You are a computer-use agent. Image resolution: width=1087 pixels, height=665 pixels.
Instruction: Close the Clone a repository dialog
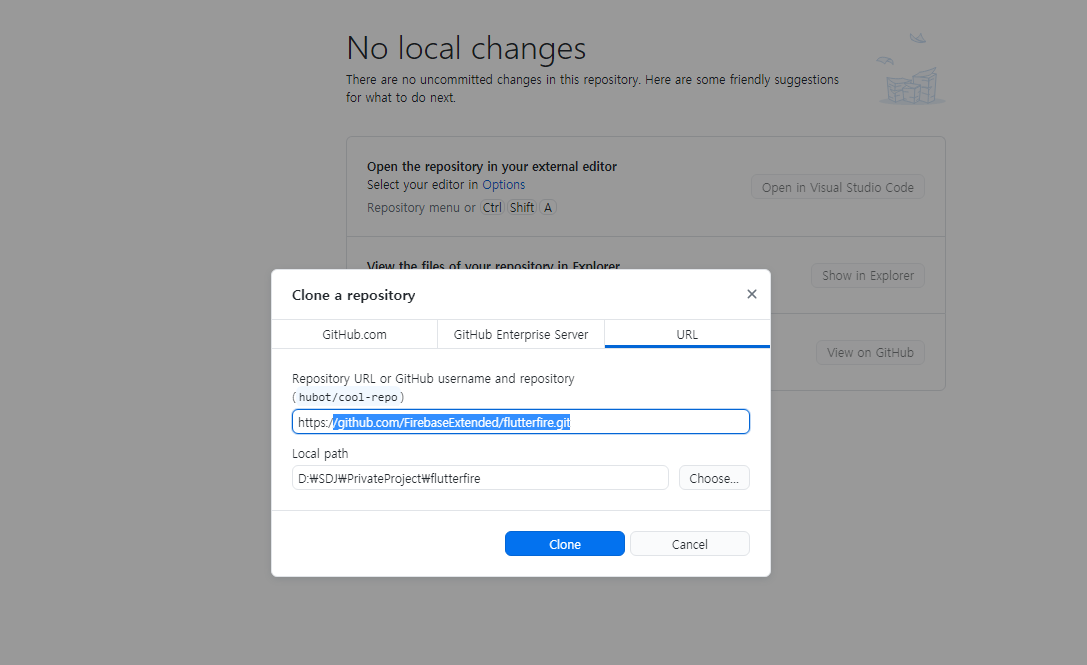[x=751, y=294]
